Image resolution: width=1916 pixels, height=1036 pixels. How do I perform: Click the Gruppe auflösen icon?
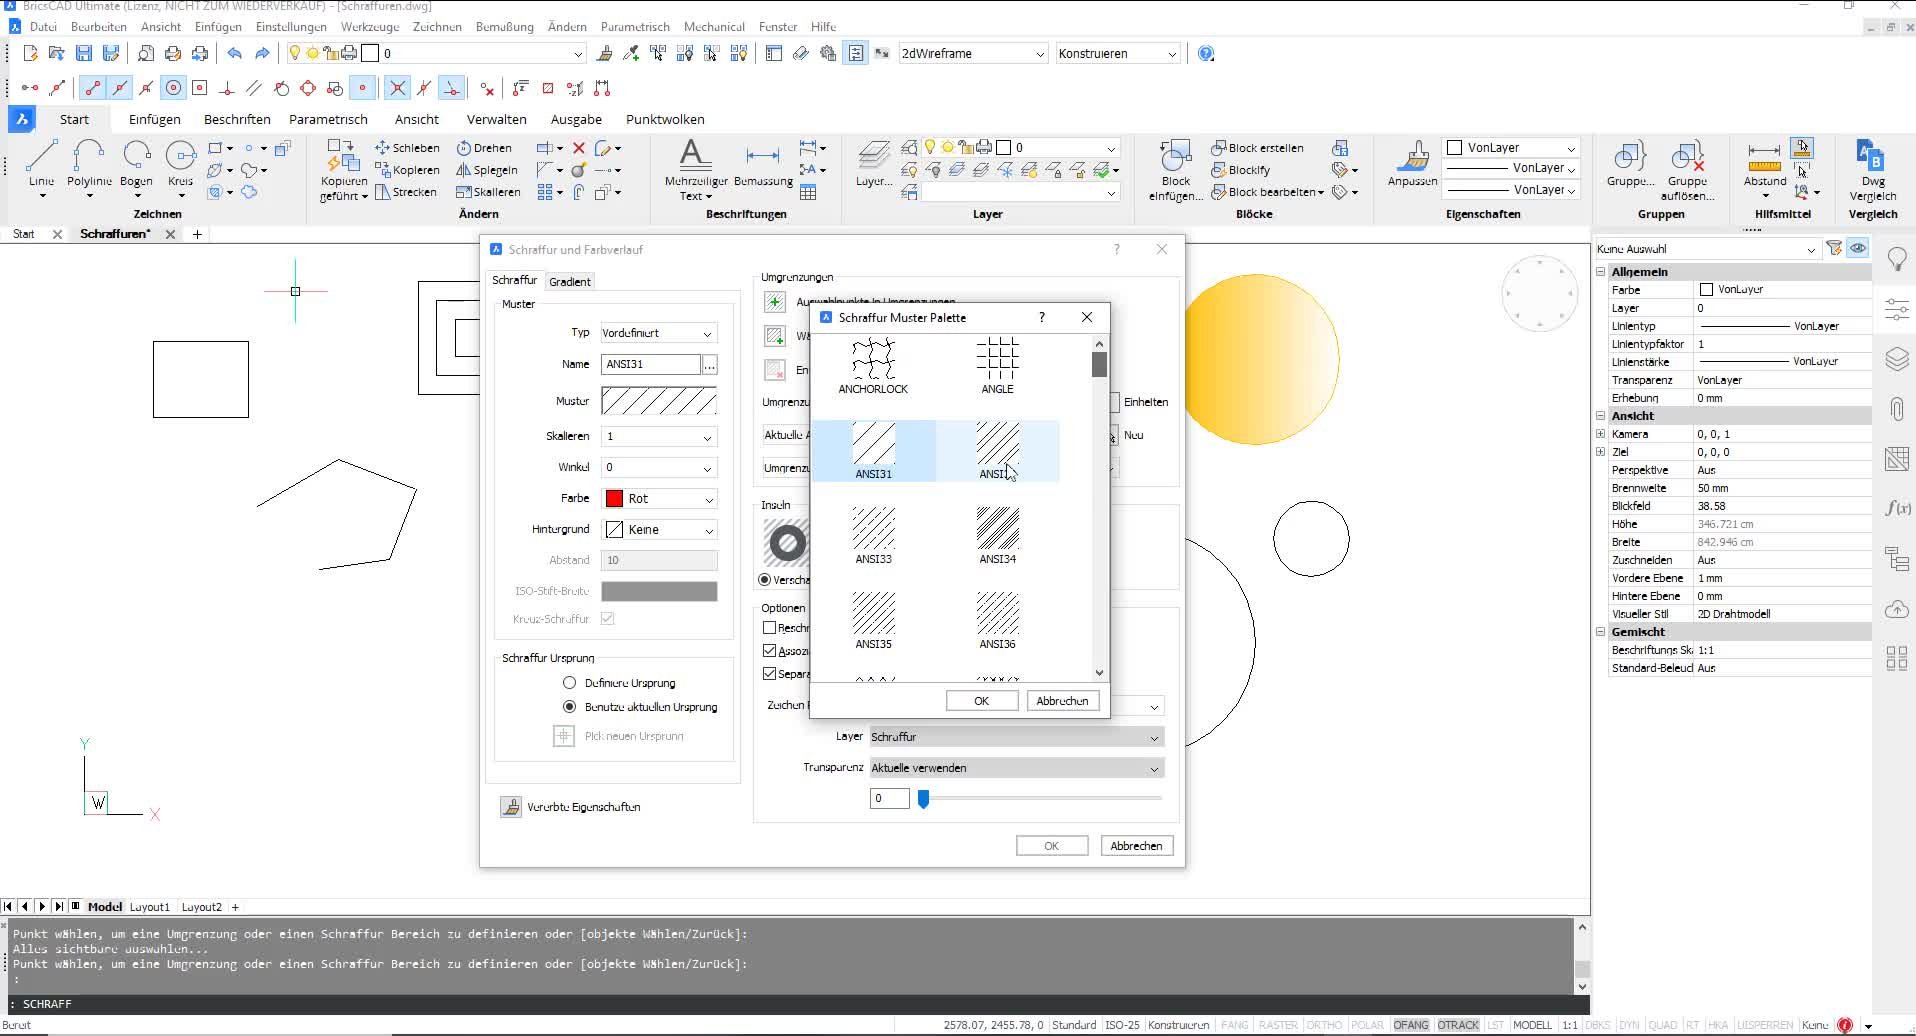point(1687,170)
